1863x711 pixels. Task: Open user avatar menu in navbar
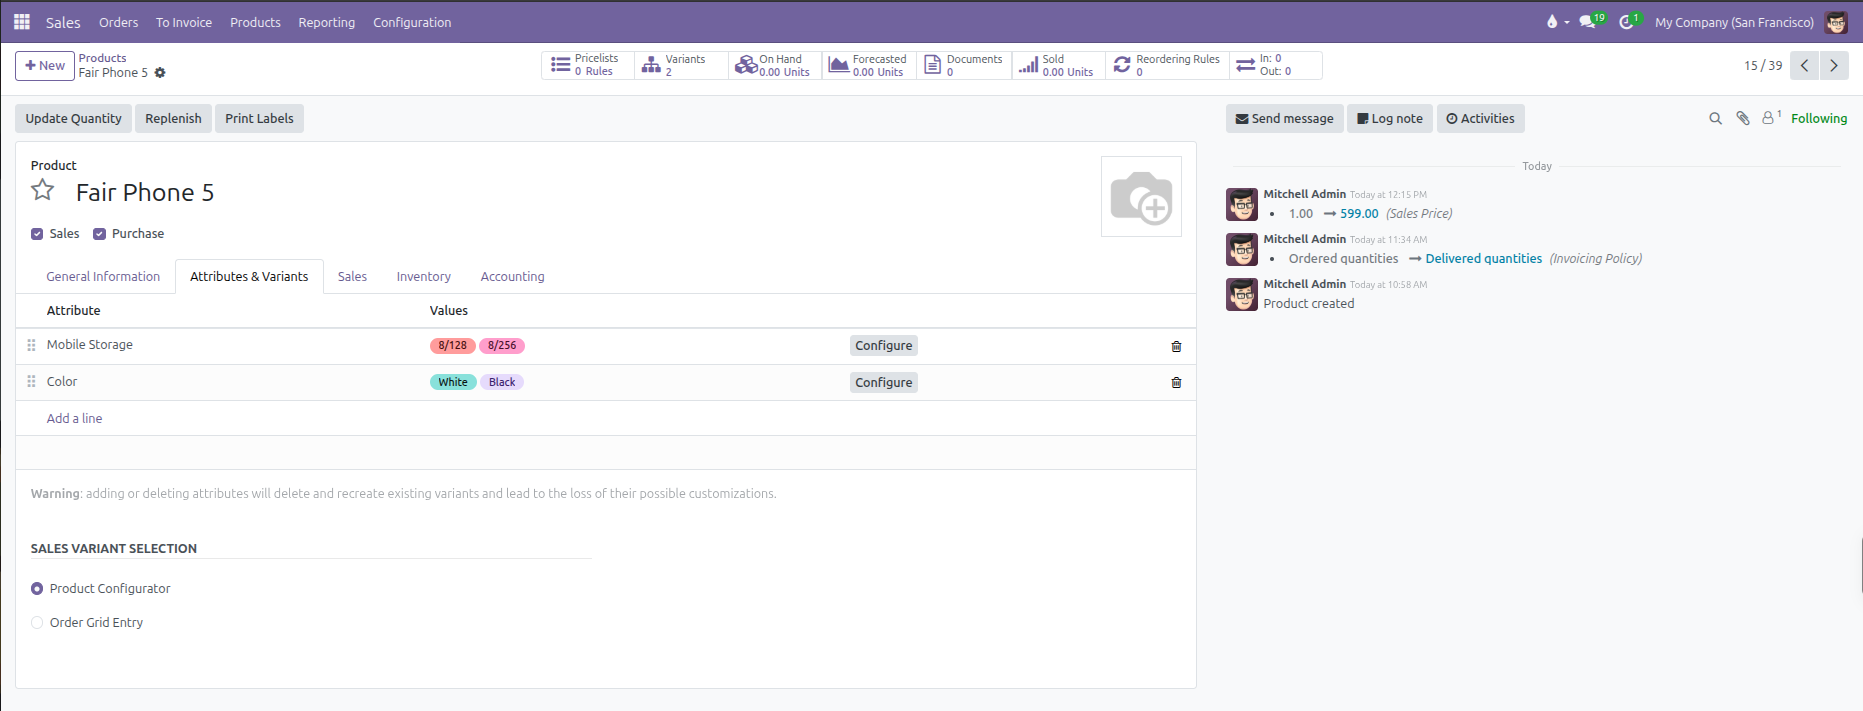pos(1836,22)
